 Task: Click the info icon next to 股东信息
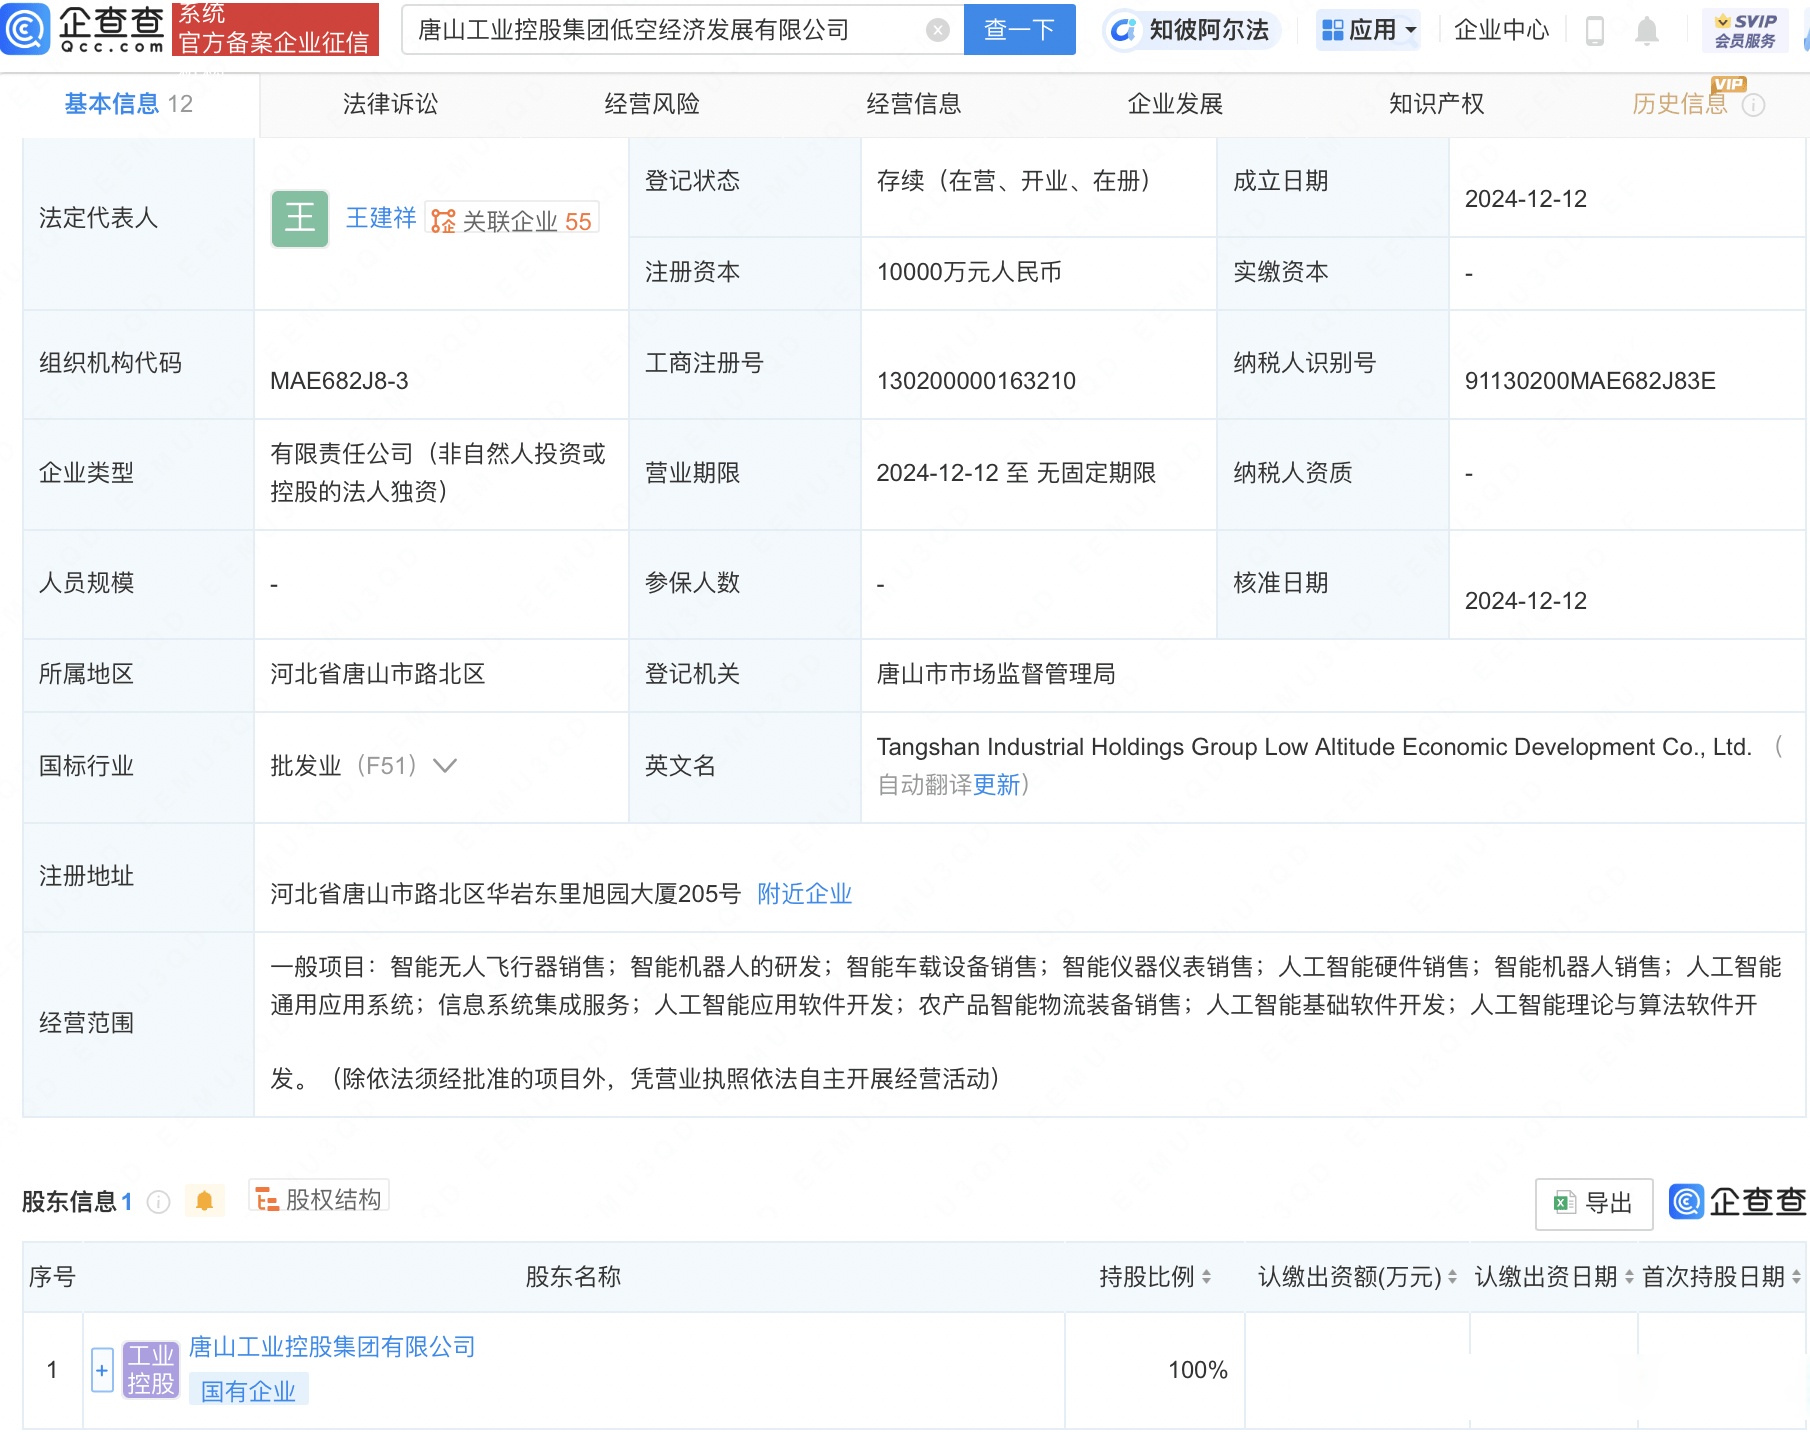pyautogui.click(x=158, y=1202)
